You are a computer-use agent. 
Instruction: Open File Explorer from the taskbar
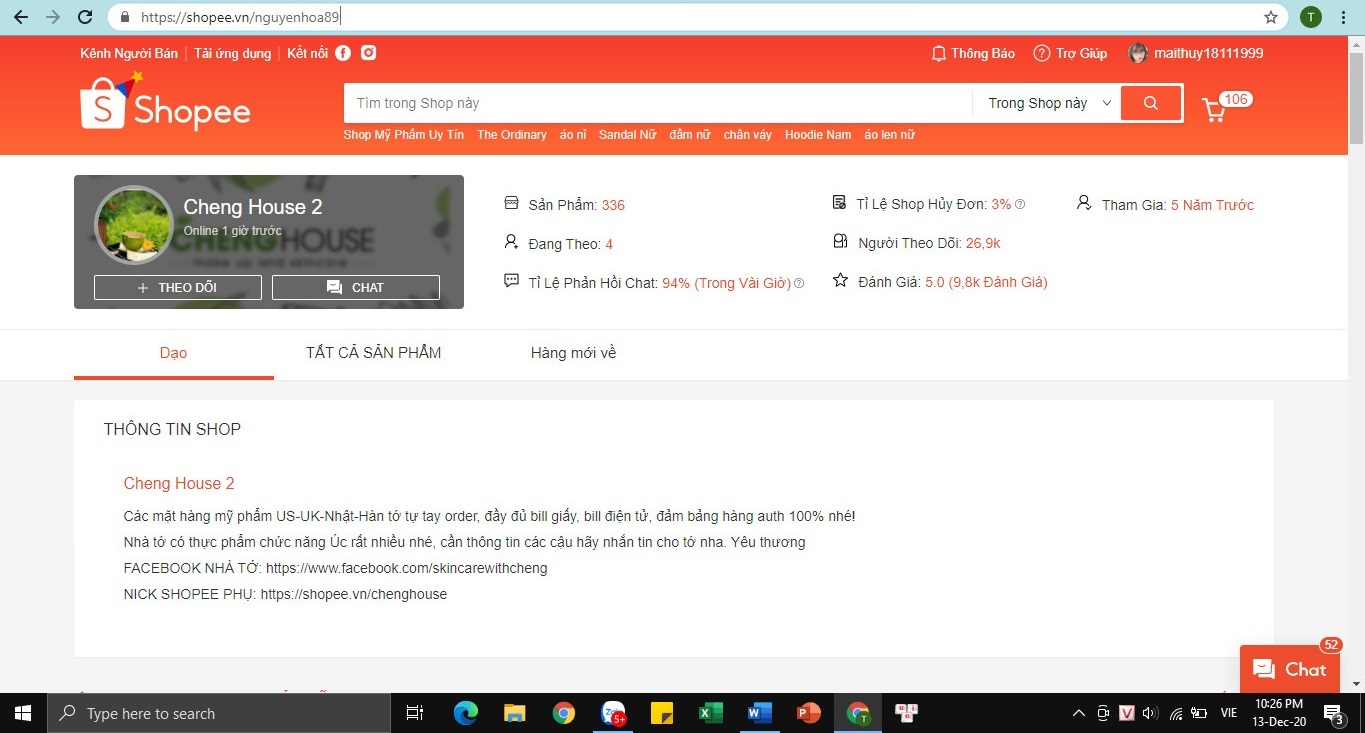point(514,713)
